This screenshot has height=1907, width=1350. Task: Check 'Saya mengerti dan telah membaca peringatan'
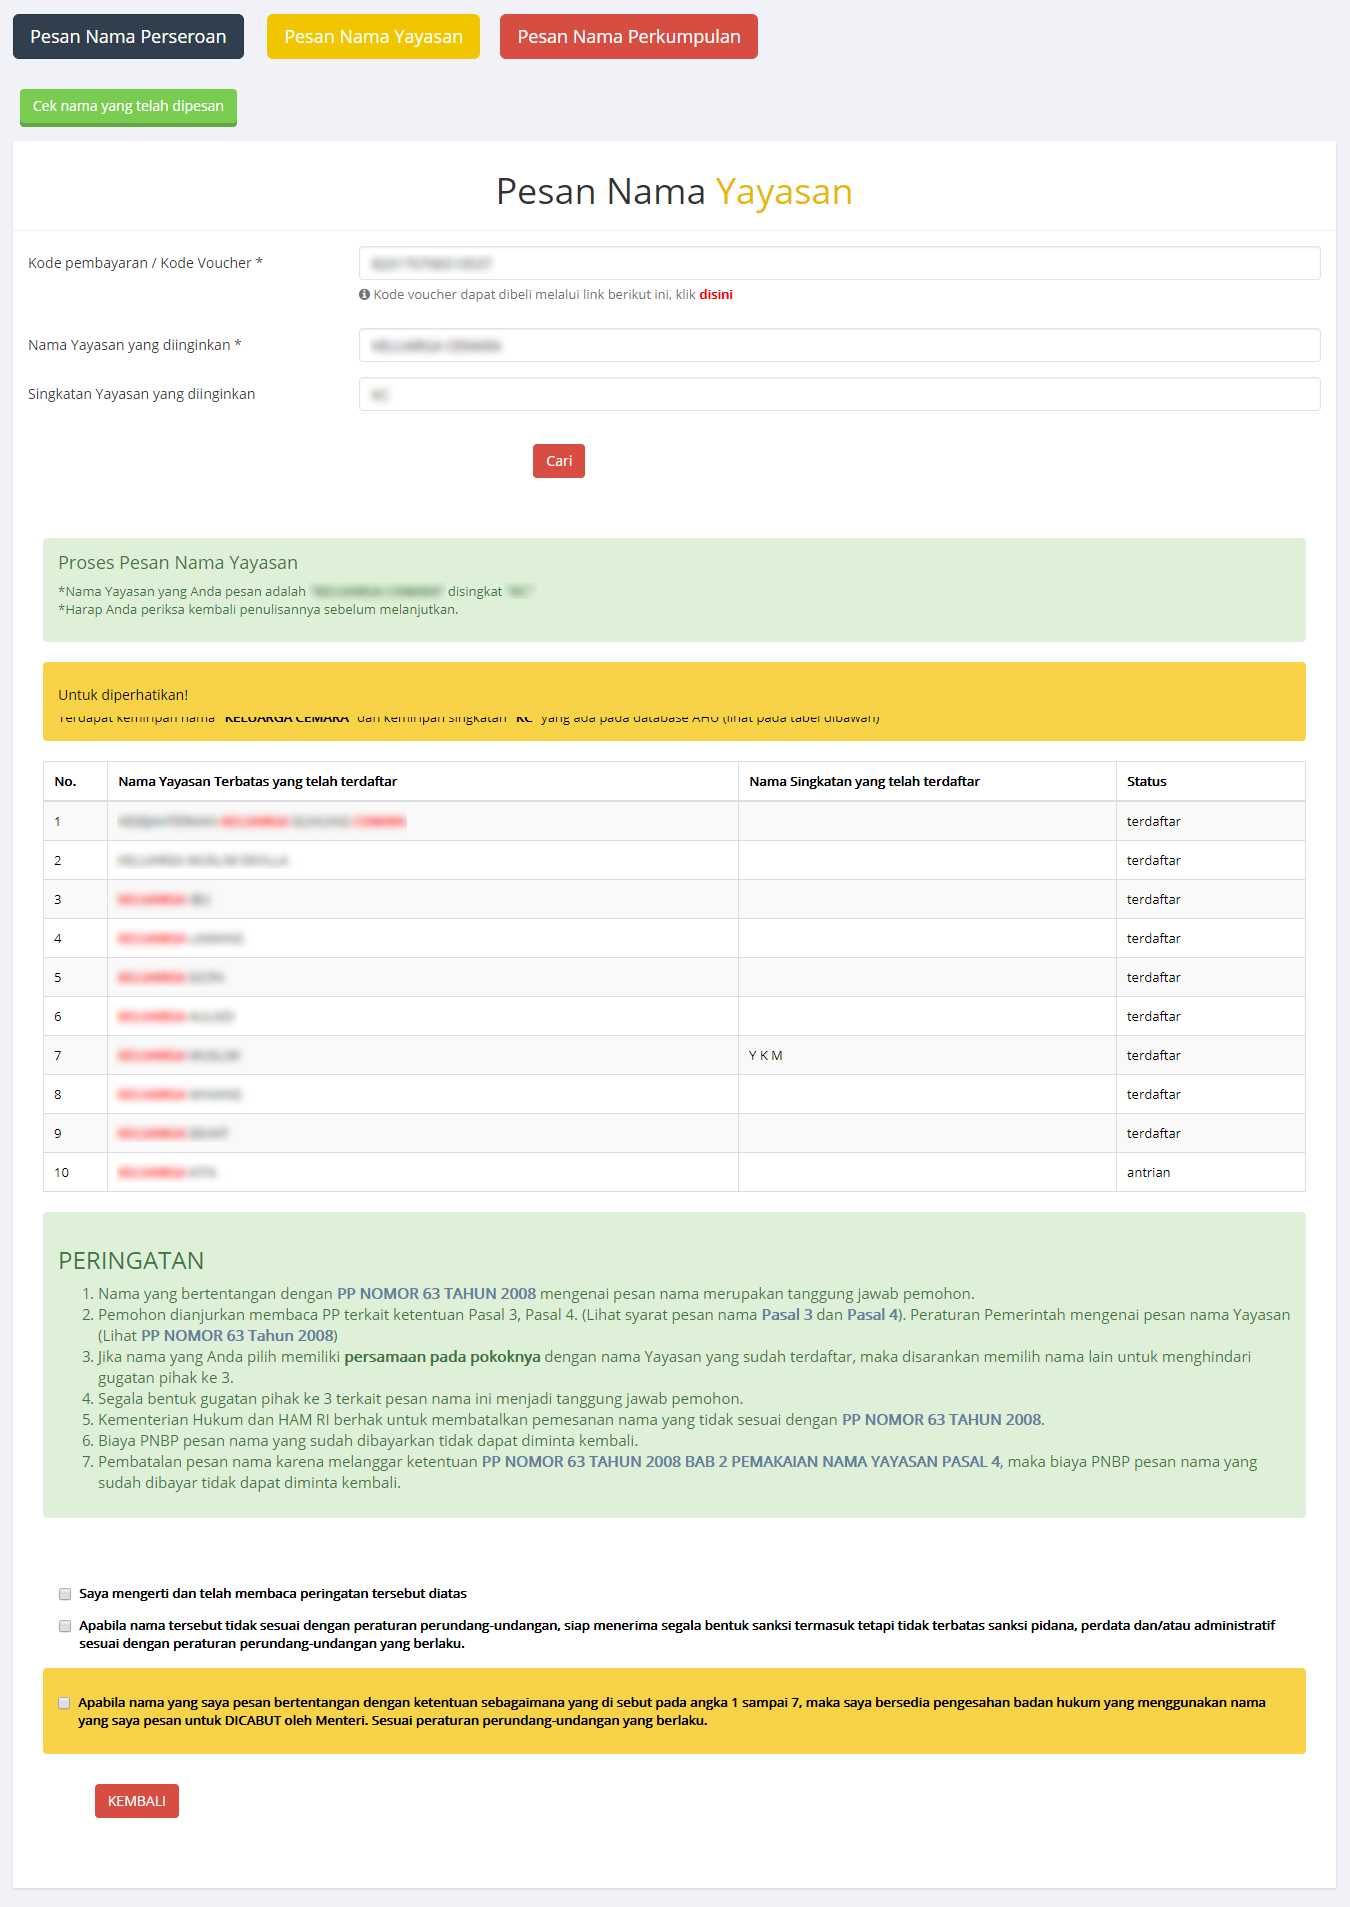click(65, 1594)
